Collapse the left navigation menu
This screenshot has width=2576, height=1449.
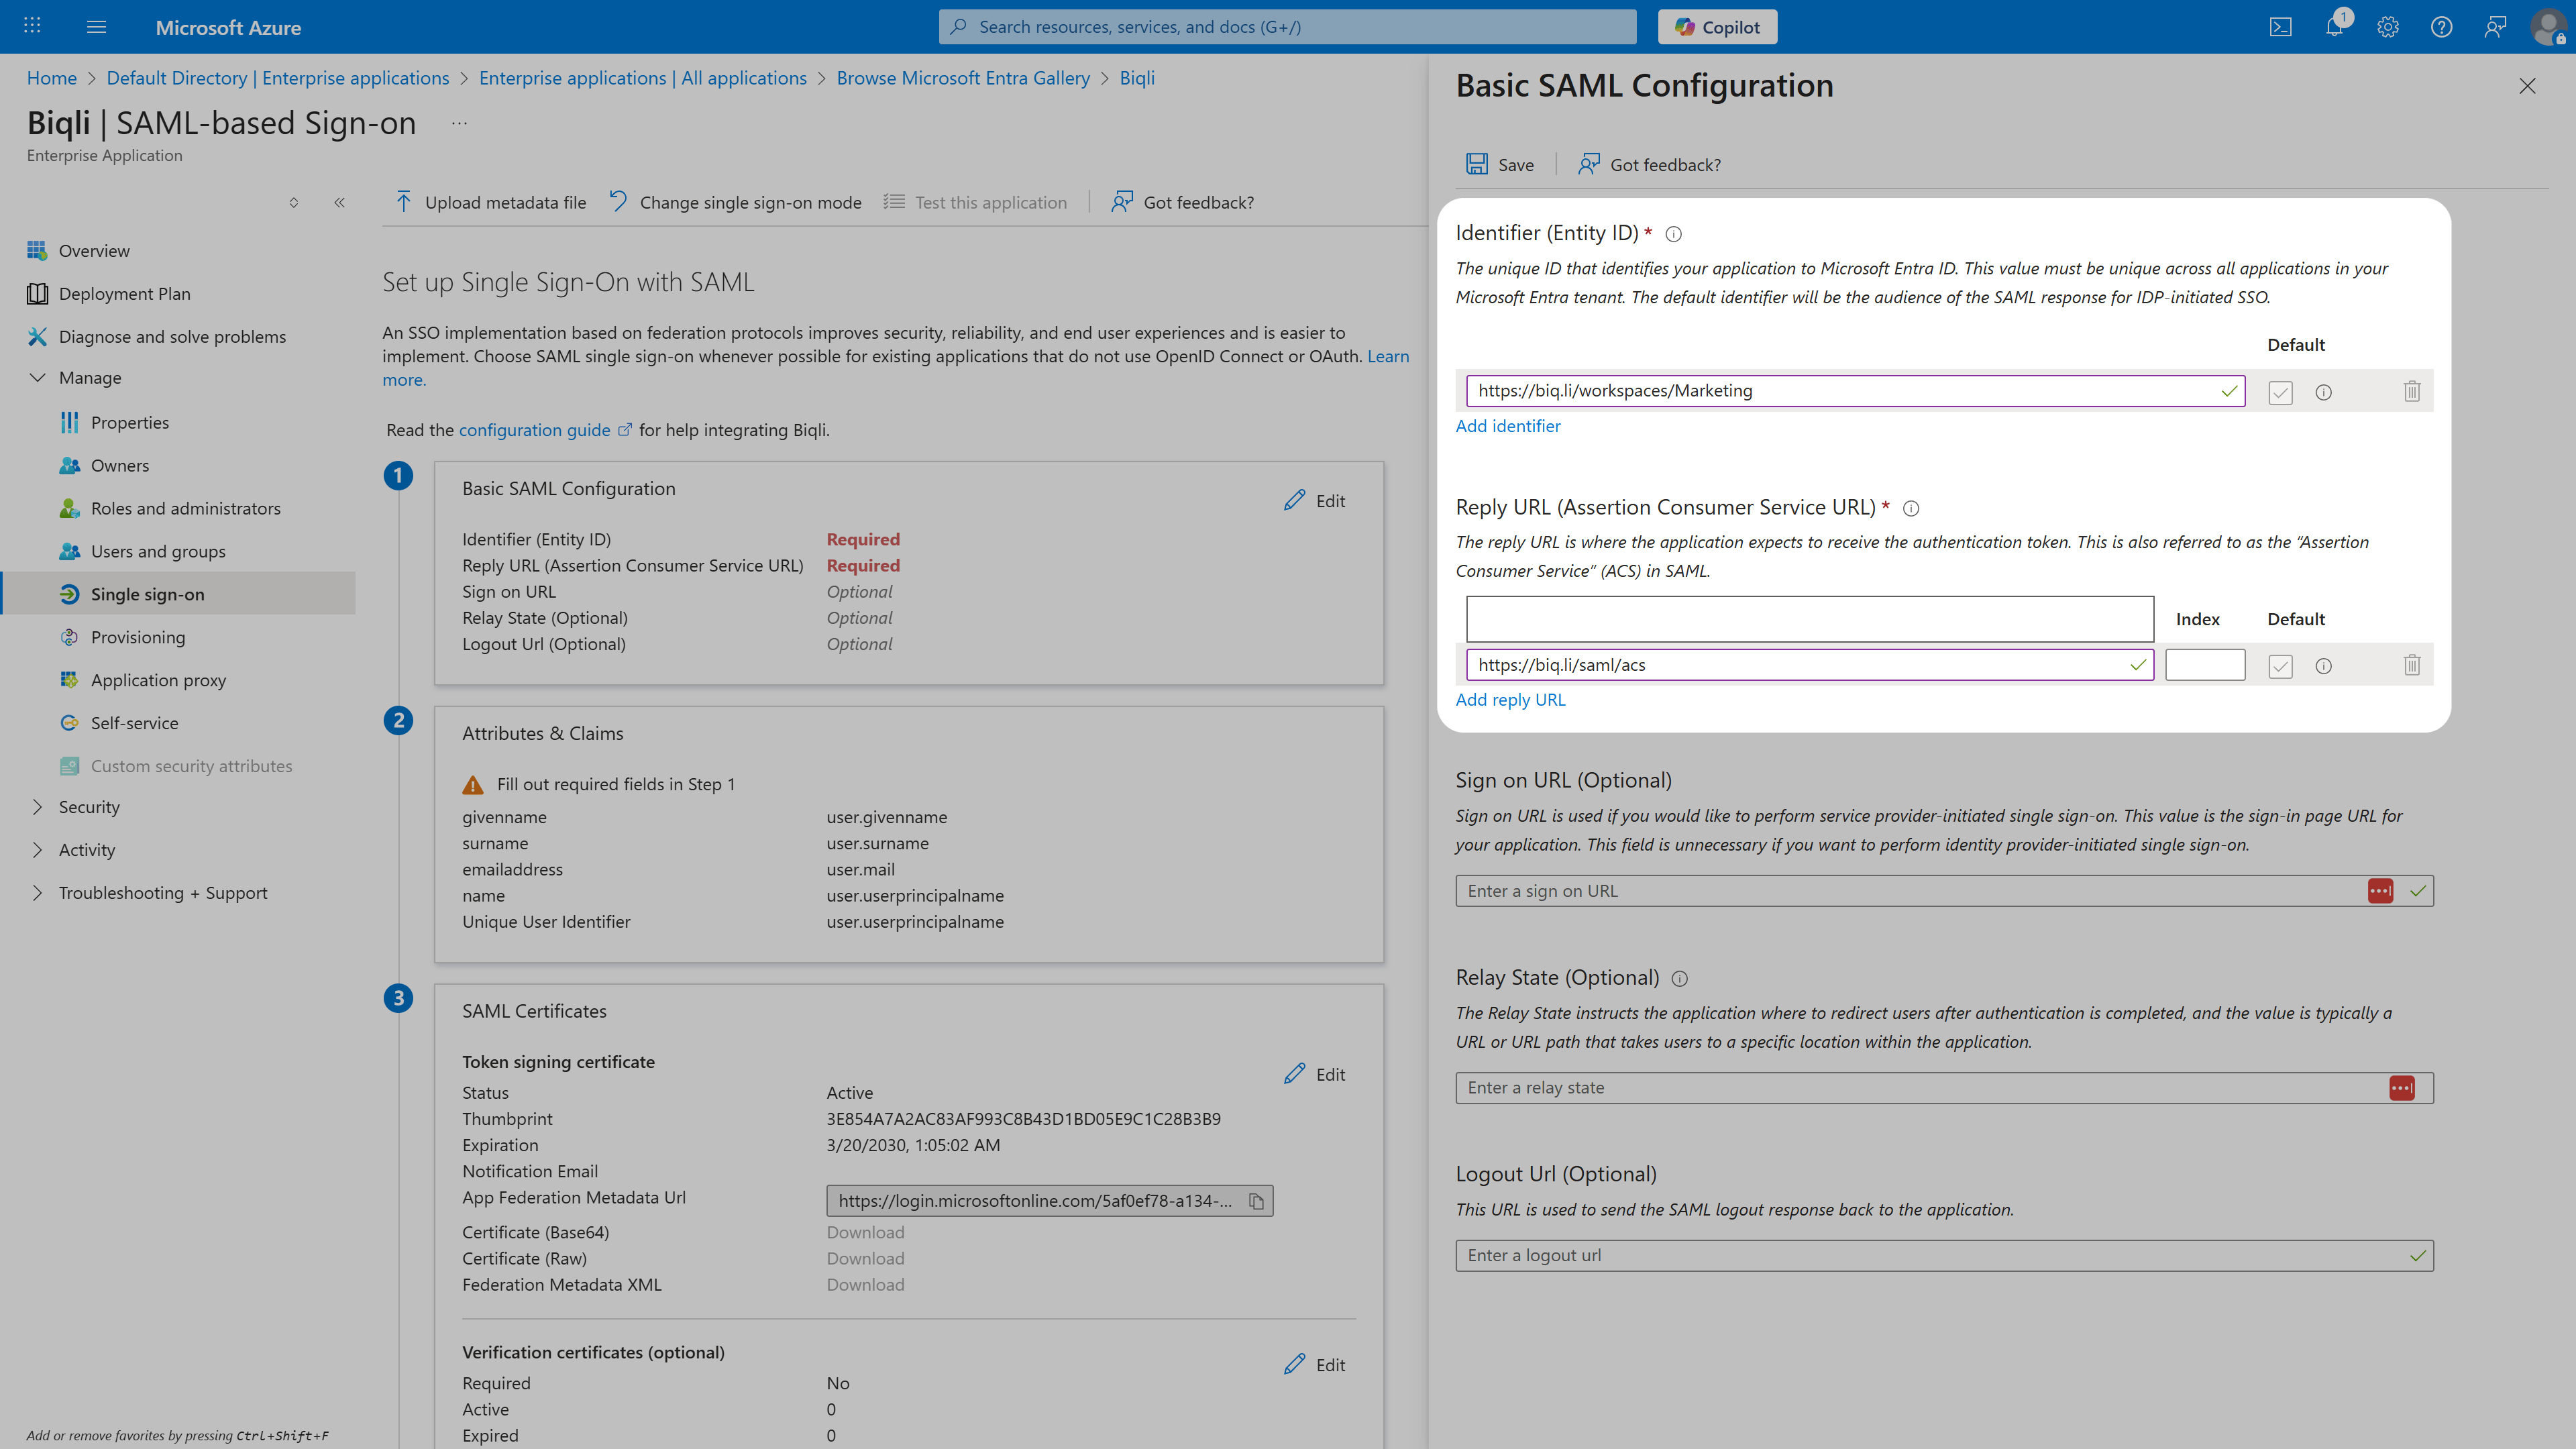pos(340,203)
